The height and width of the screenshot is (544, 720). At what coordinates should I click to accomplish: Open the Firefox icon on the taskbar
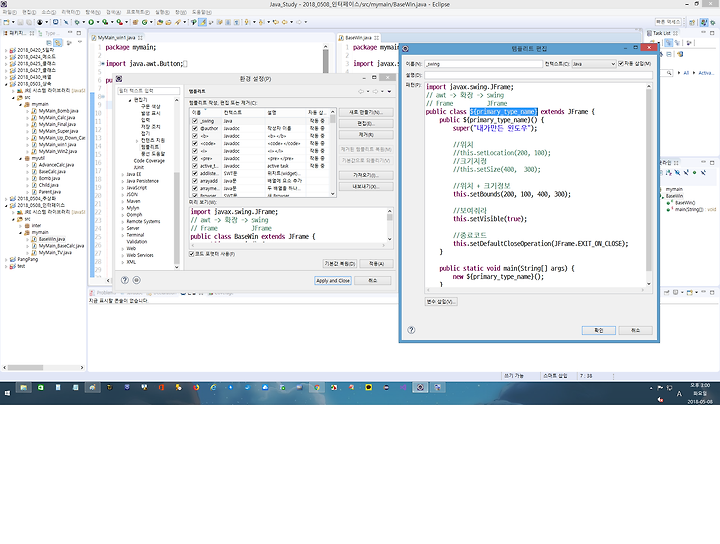coord(196,388)
